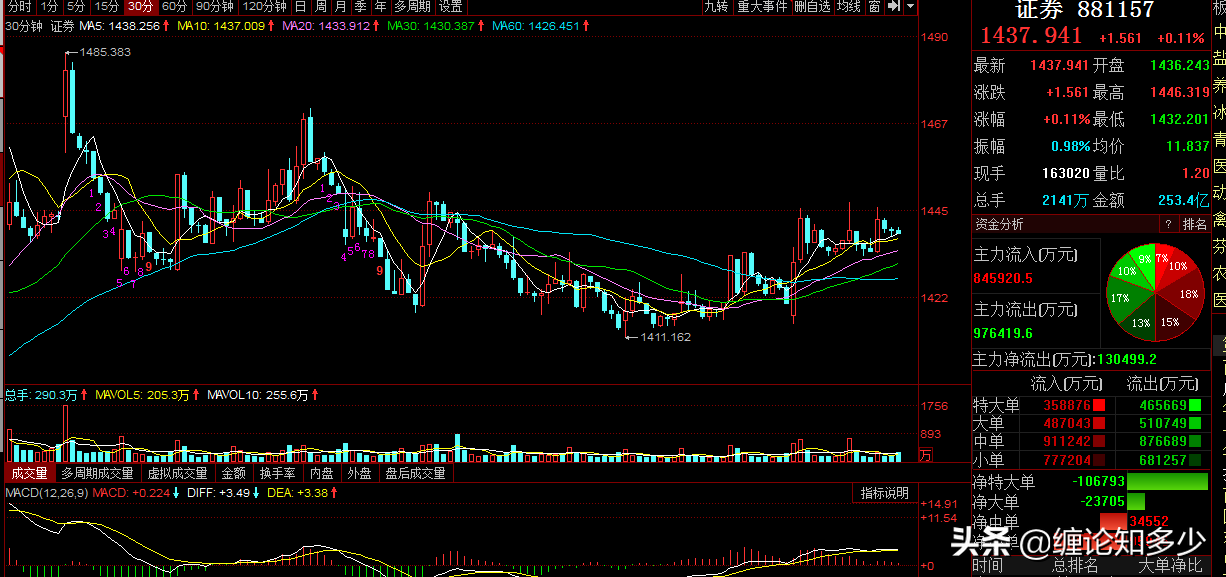Switch to the 金额 tab

(234, 473)
